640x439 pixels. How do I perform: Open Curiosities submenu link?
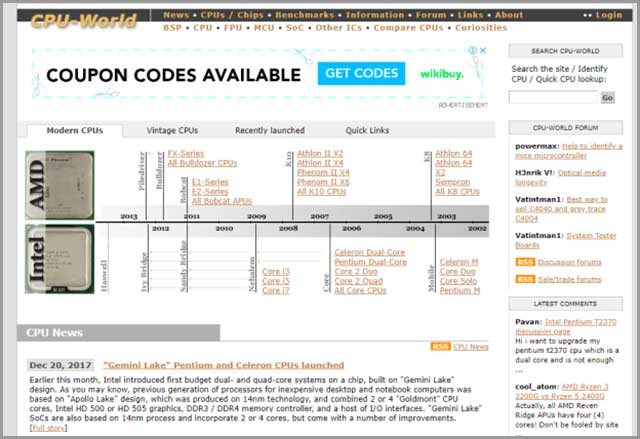(x=481, y=28)
